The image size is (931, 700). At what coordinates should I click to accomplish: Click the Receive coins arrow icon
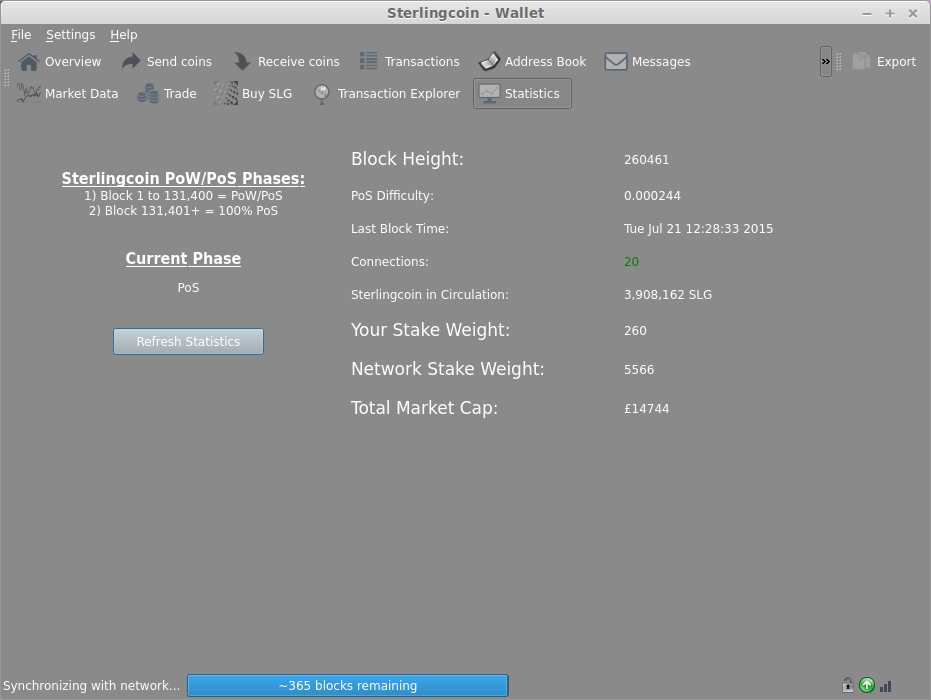[242, 62]
